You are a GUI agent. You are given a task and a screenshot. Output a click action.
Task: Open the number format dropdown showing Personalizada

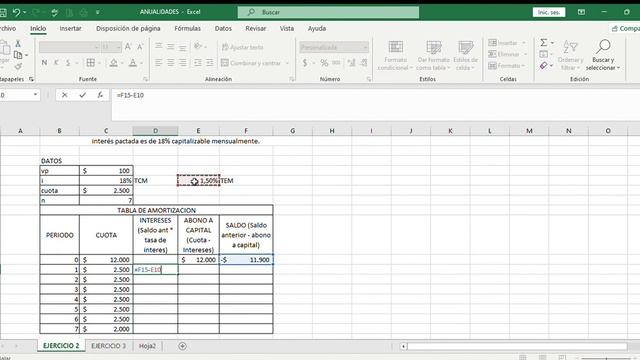(334, 47)
